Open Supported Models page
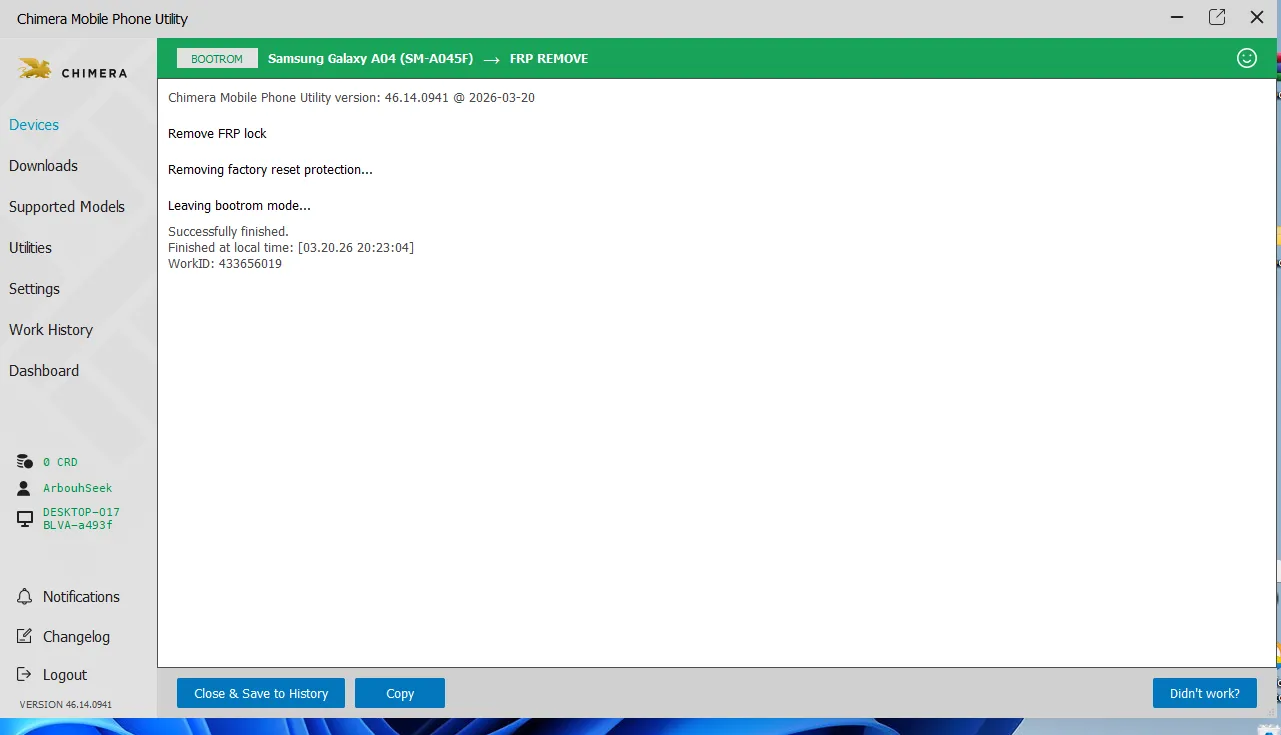The width and height of the screenshot is (1281, 735). [x=67, y=207]
